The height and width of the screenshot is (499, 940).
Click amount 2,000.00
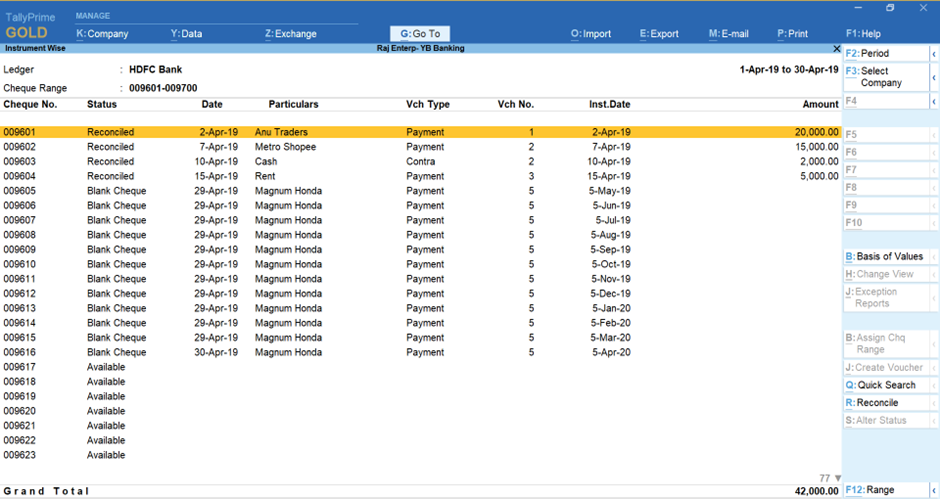click(x=819, y=161)
